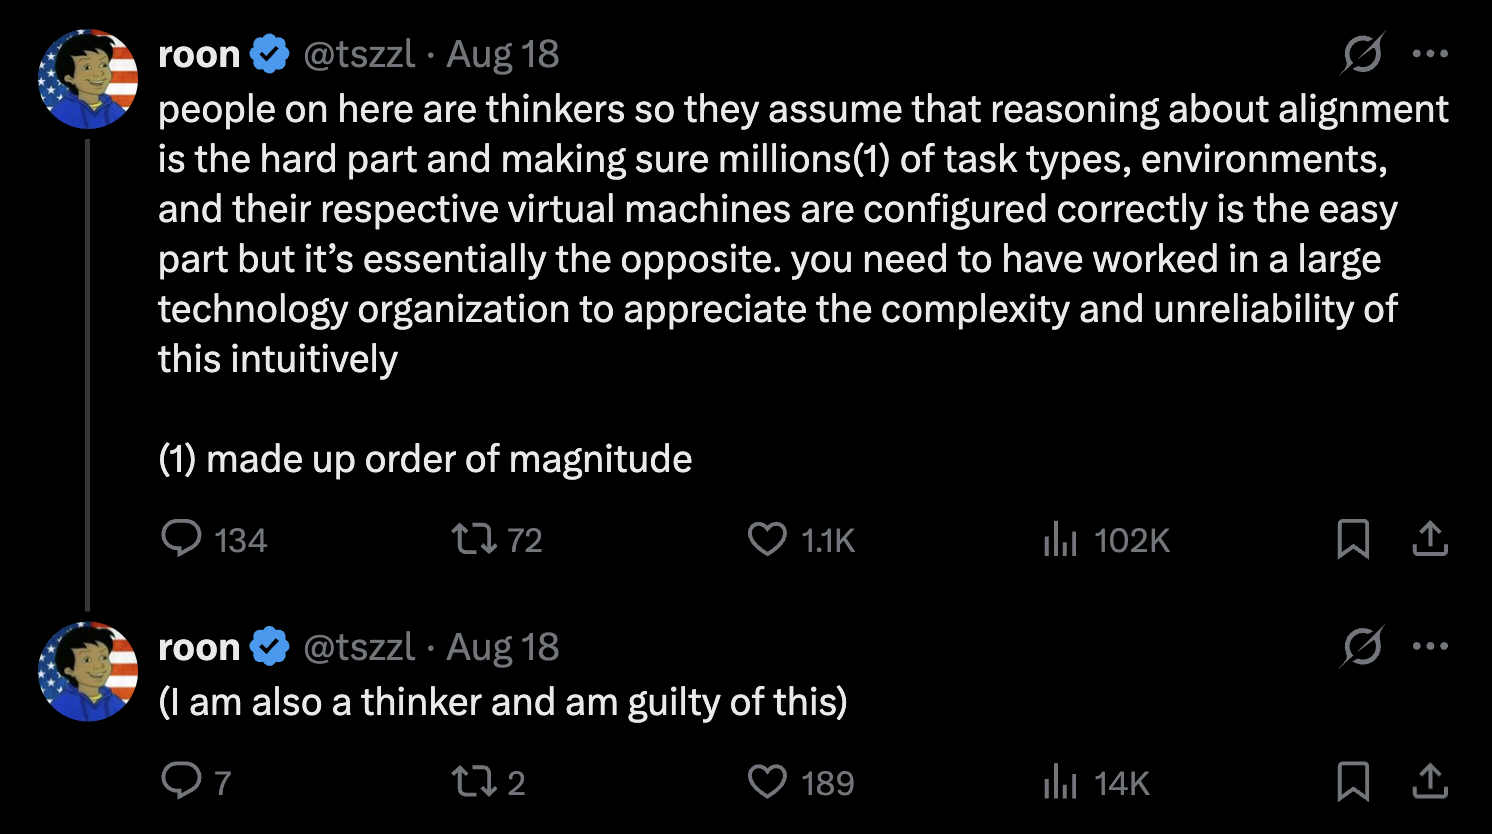Open Grok icon on the first tweet
The width and height of the screenshot is (1492, 834).
click(x=1362, y=54)
